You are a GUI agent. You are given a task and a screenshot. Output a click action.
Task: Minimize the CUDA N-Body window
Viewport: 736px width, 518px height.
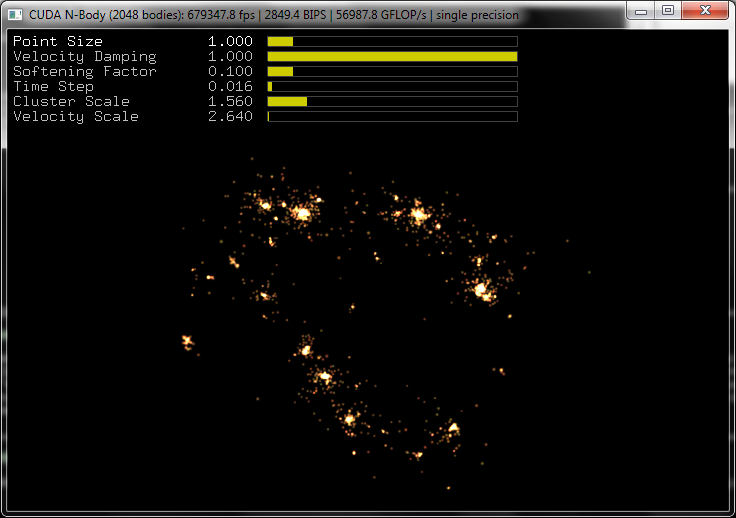coord(641,11)
